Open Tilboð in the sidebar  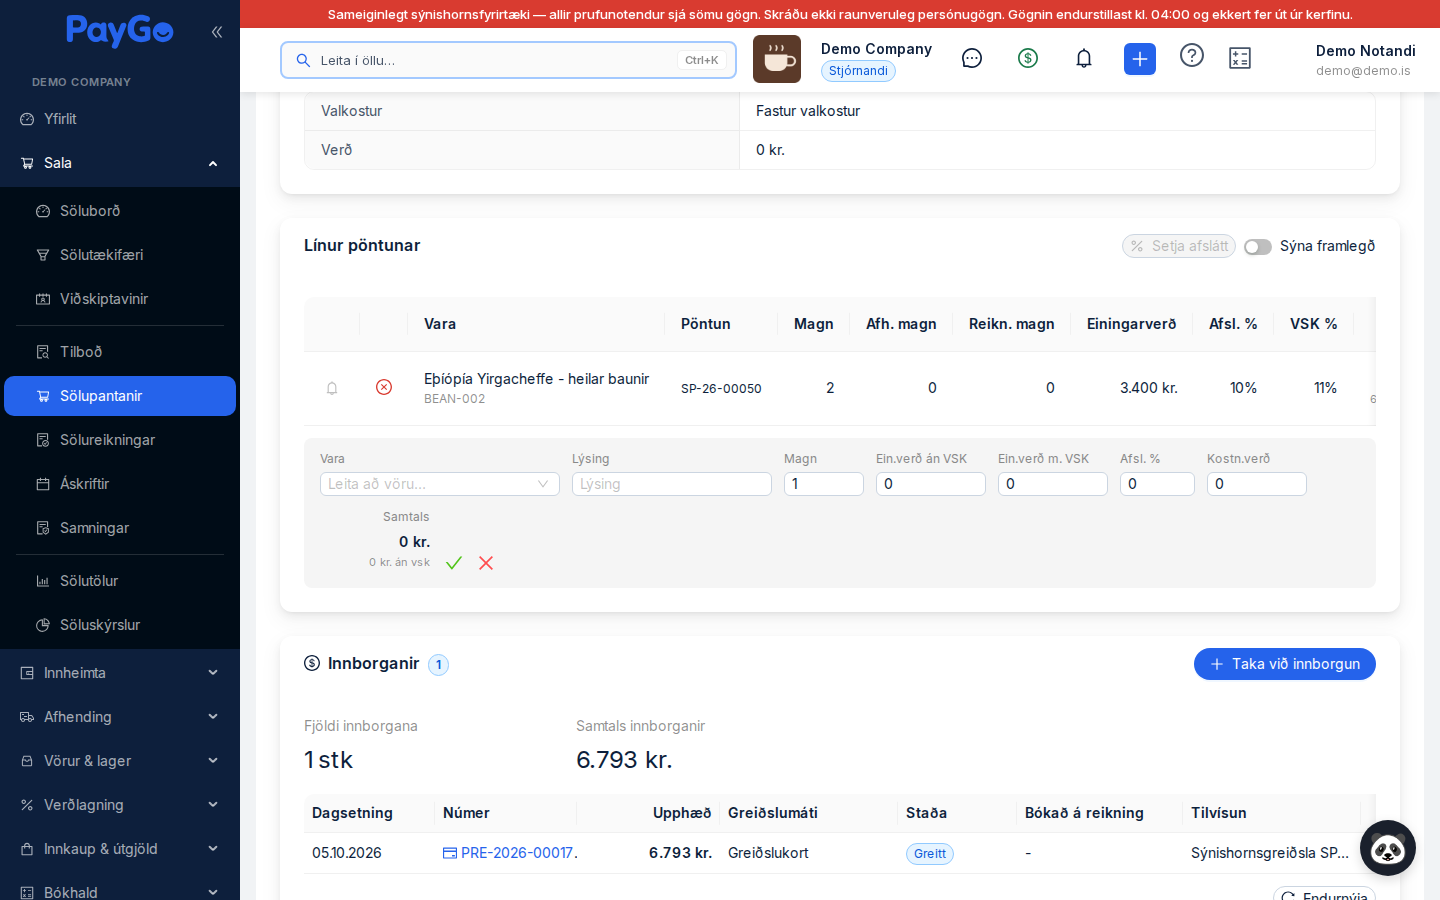(x=120, y=352)
